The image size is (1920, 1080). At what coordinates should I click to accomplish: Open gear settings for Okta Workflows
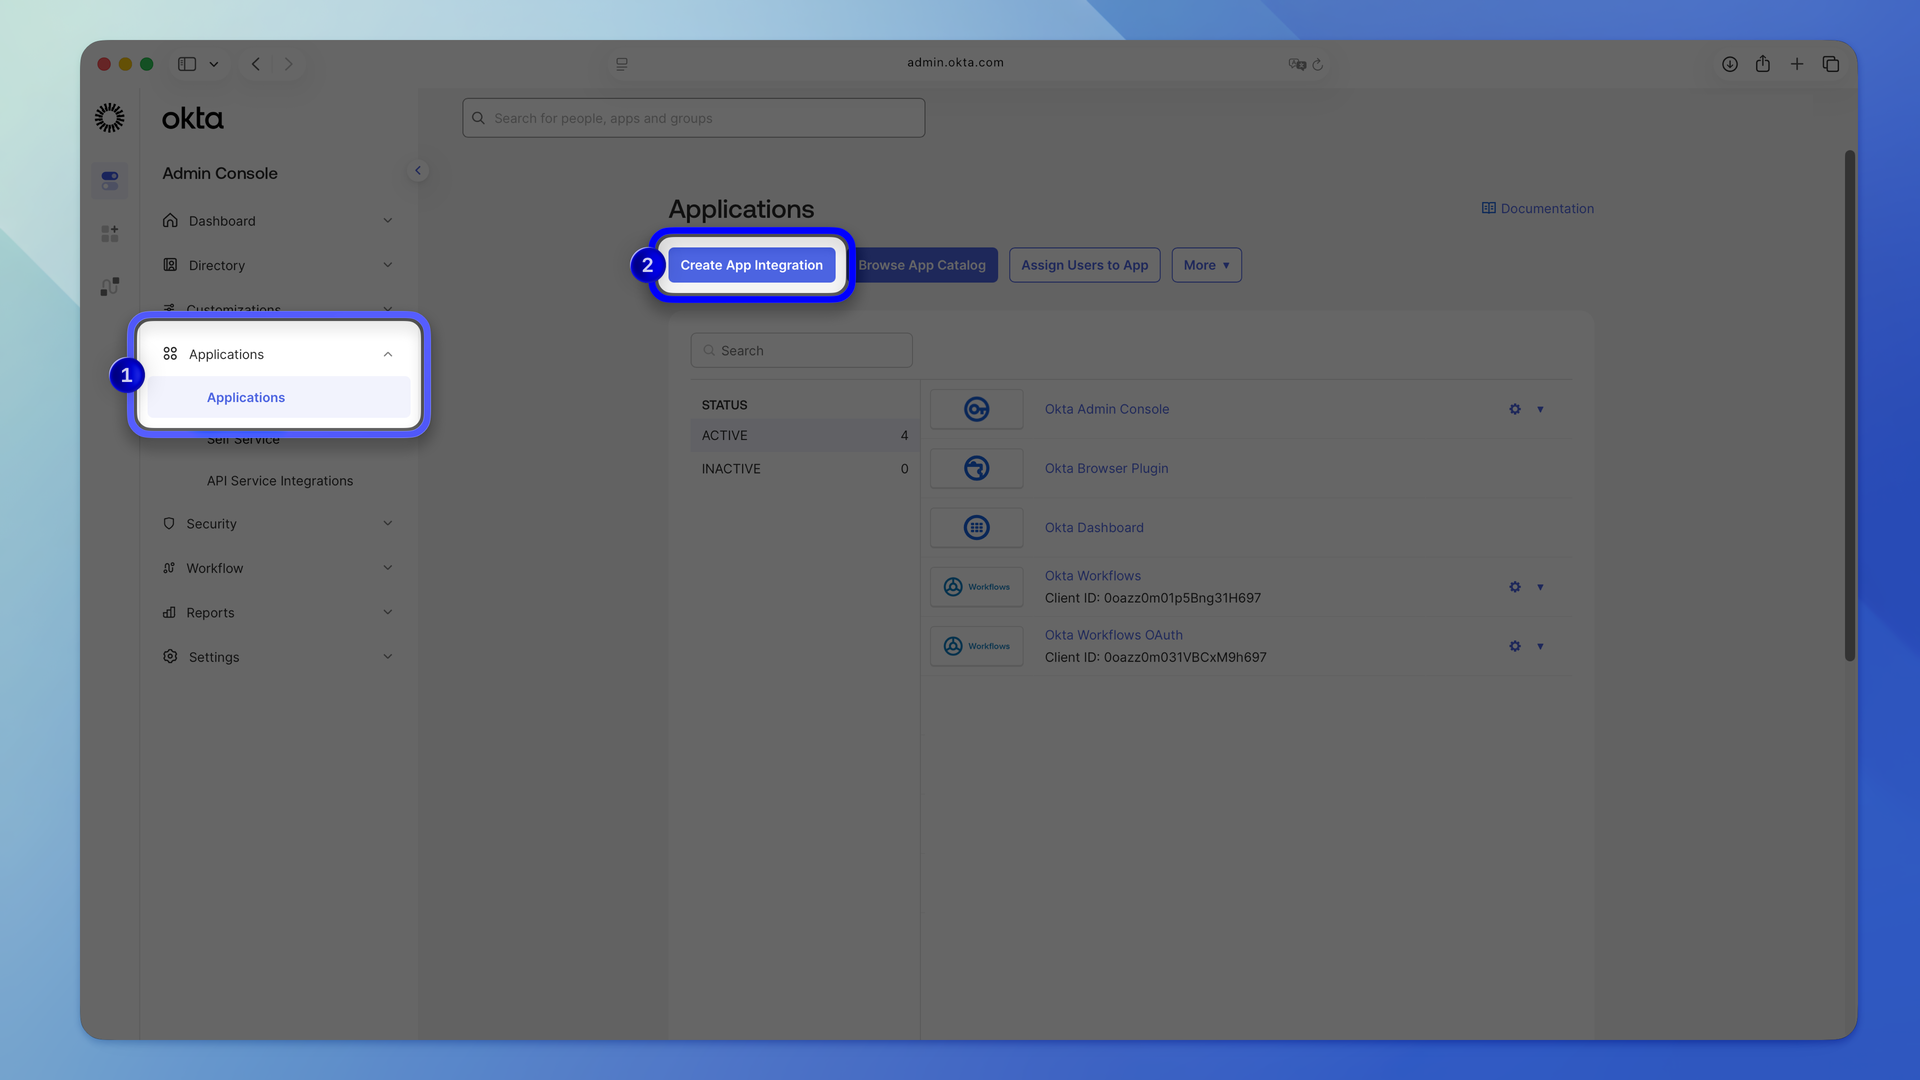1515,587
